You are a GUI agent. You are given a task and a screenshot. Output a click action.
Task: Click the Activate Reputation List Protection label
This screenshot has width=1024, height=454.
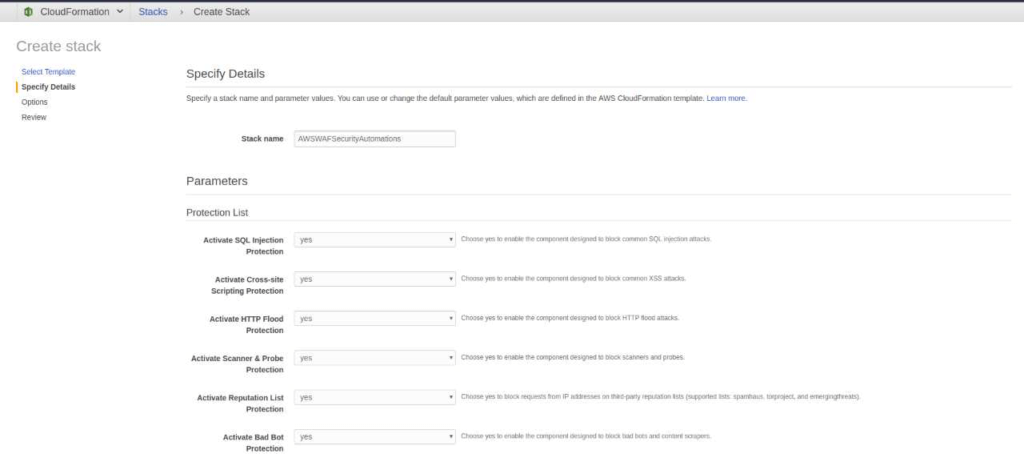pos(240,403)
